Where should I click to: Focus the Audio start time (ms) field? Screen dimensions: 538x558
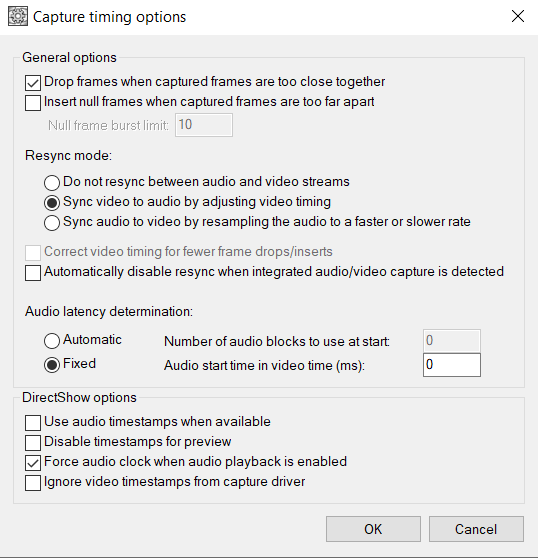pyautogui.click(x=452, y=365)
